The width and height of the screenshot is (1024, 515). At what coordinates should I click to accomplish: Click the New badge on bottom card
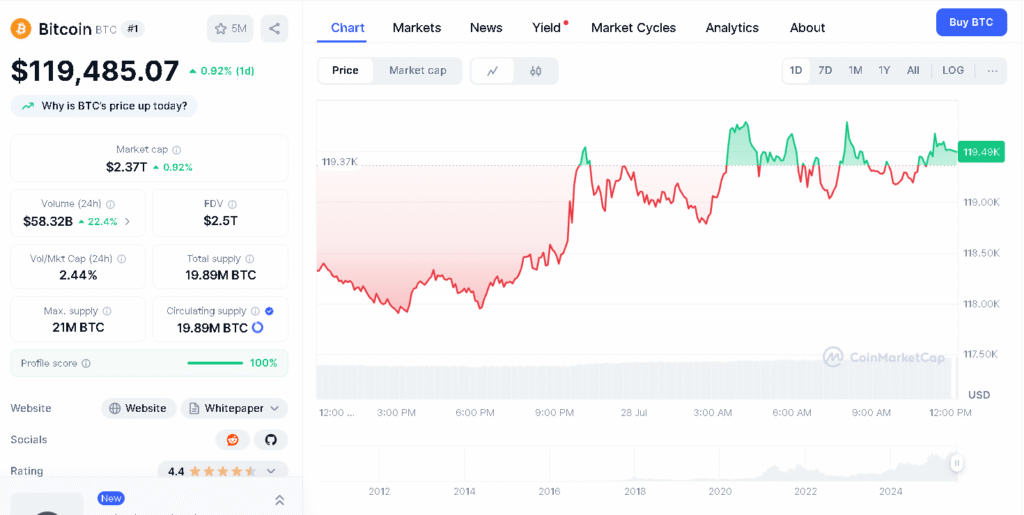tap(111, 499)
